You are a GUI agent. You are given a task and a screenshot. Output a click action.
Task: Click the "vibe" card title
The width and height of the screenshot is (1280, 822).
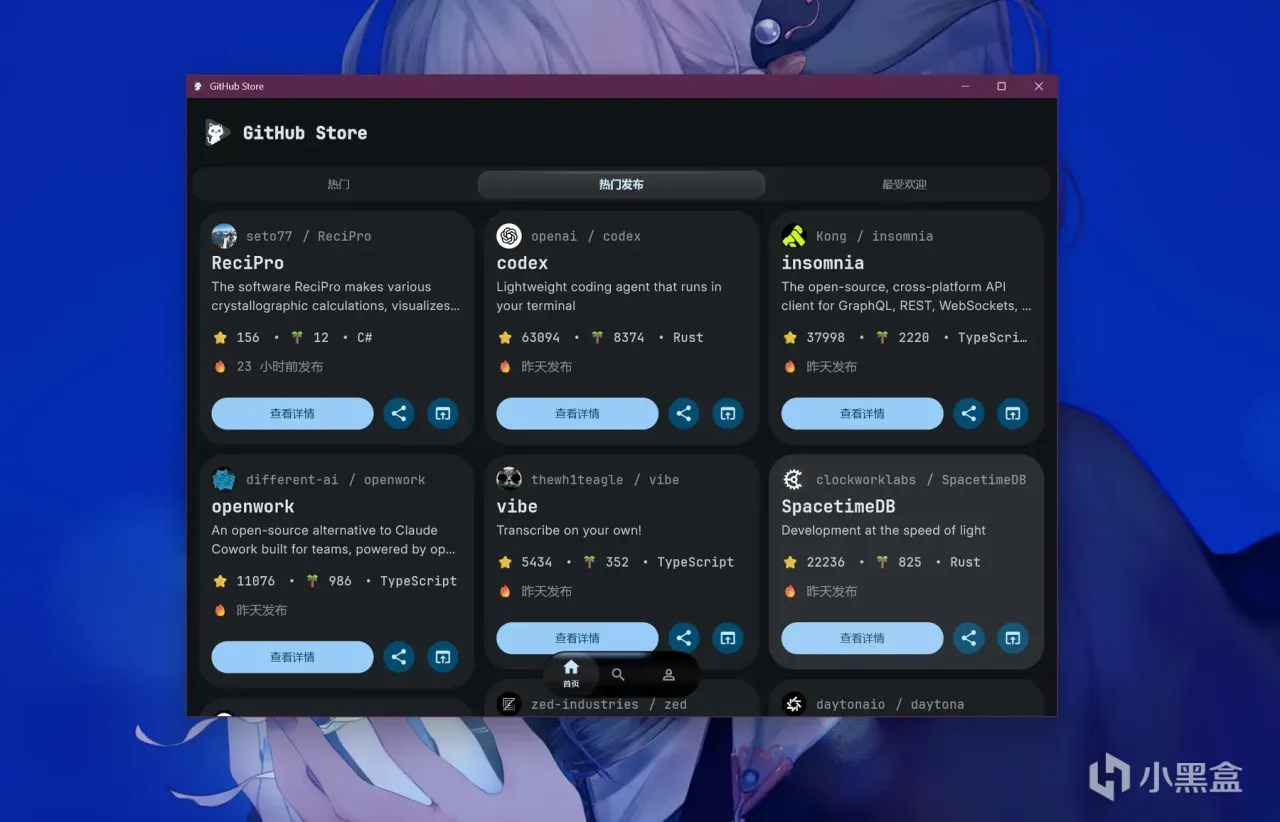(517, 507)
